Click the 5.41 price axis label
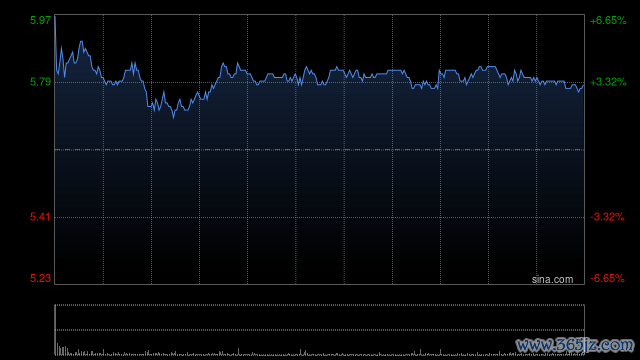640x360 pixels. 40,217
